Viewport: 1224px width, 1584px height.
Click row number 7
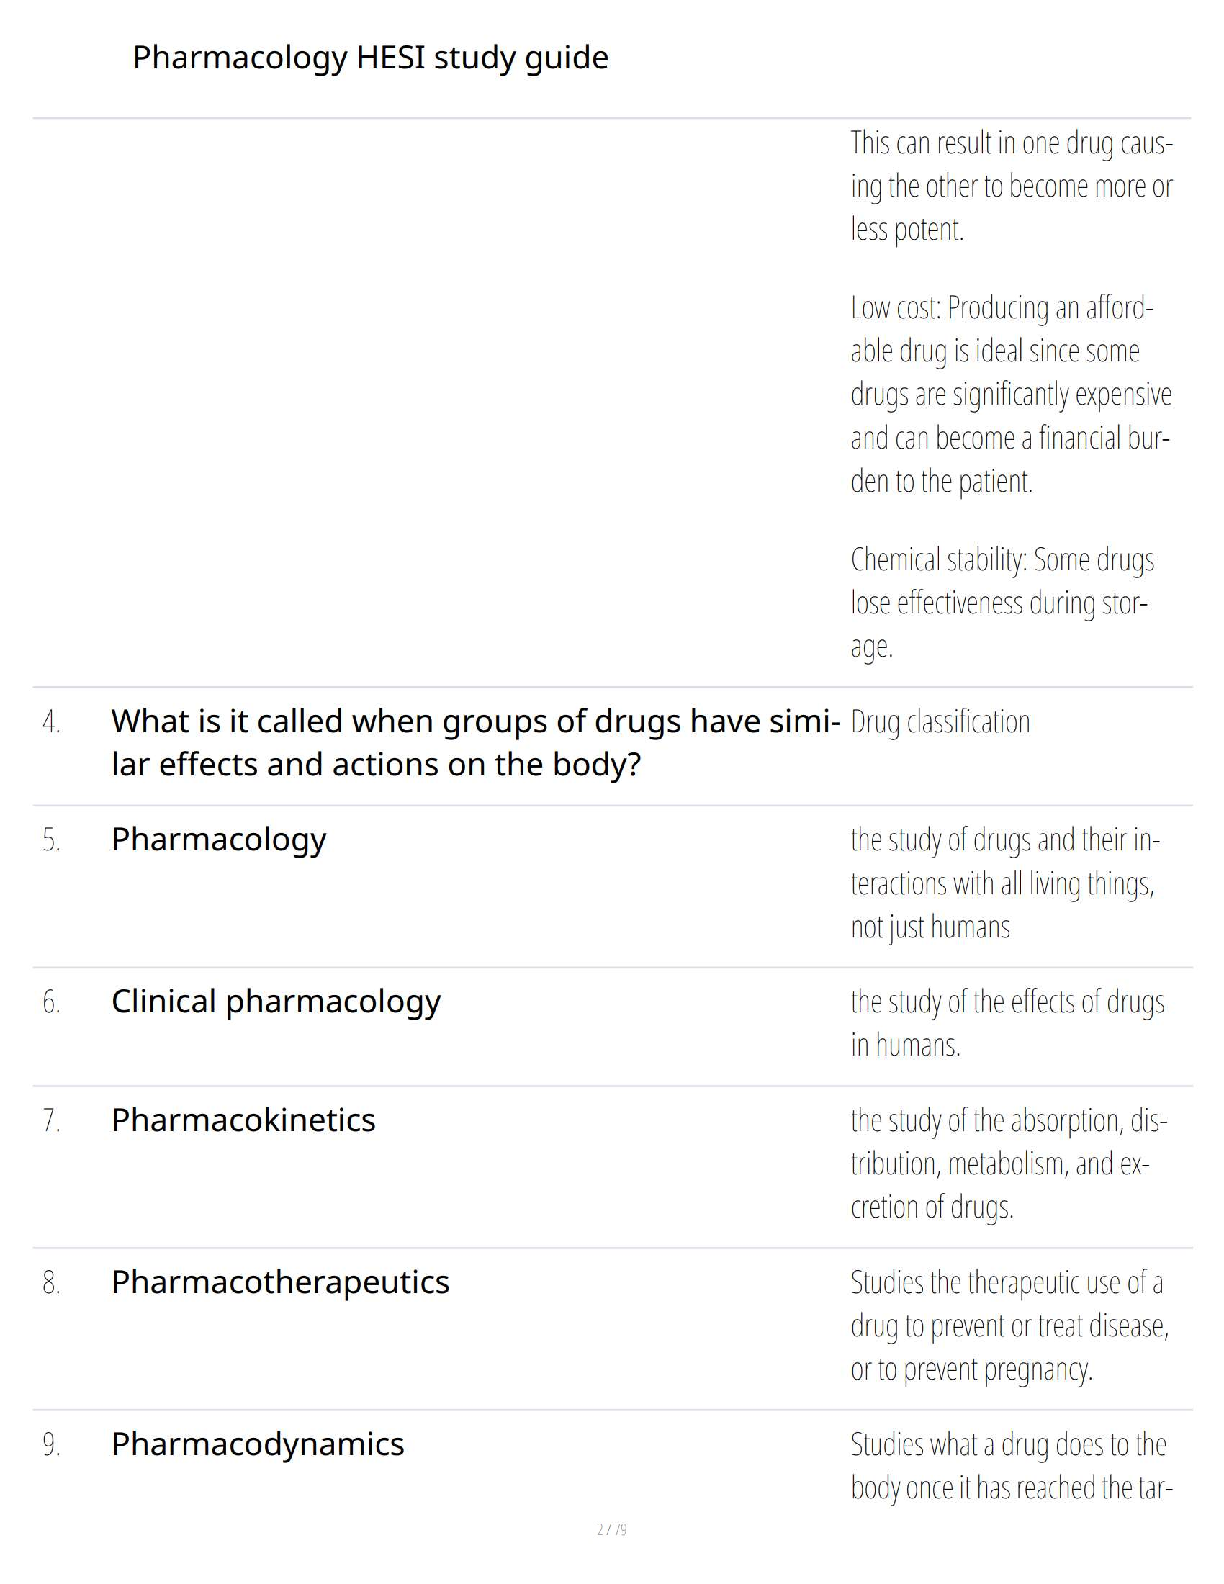tap(52, 1120)
